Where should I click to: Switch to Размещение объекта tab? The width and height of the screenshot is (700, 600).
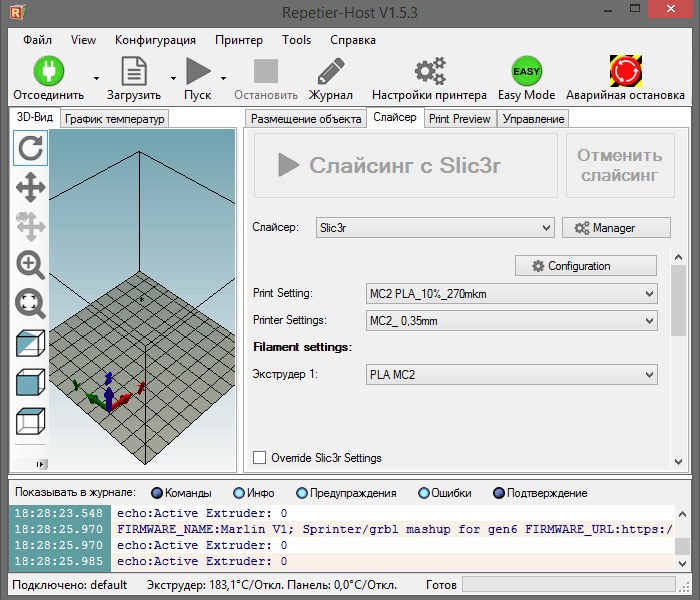(306, 119)
